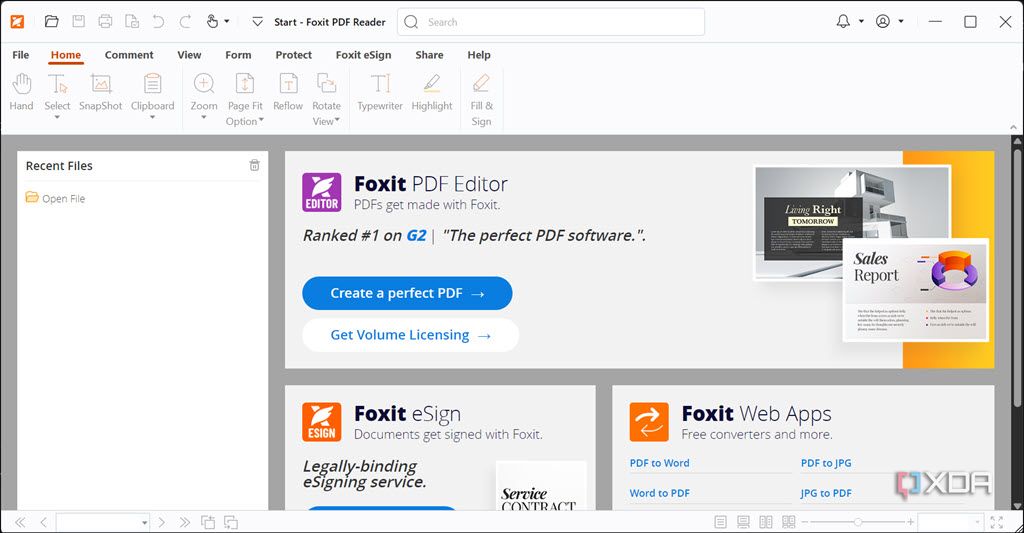The image size is (1024, 533).
Task: Click the Clipboard tool
Action: pyautogui.click(x=153, y=91)
